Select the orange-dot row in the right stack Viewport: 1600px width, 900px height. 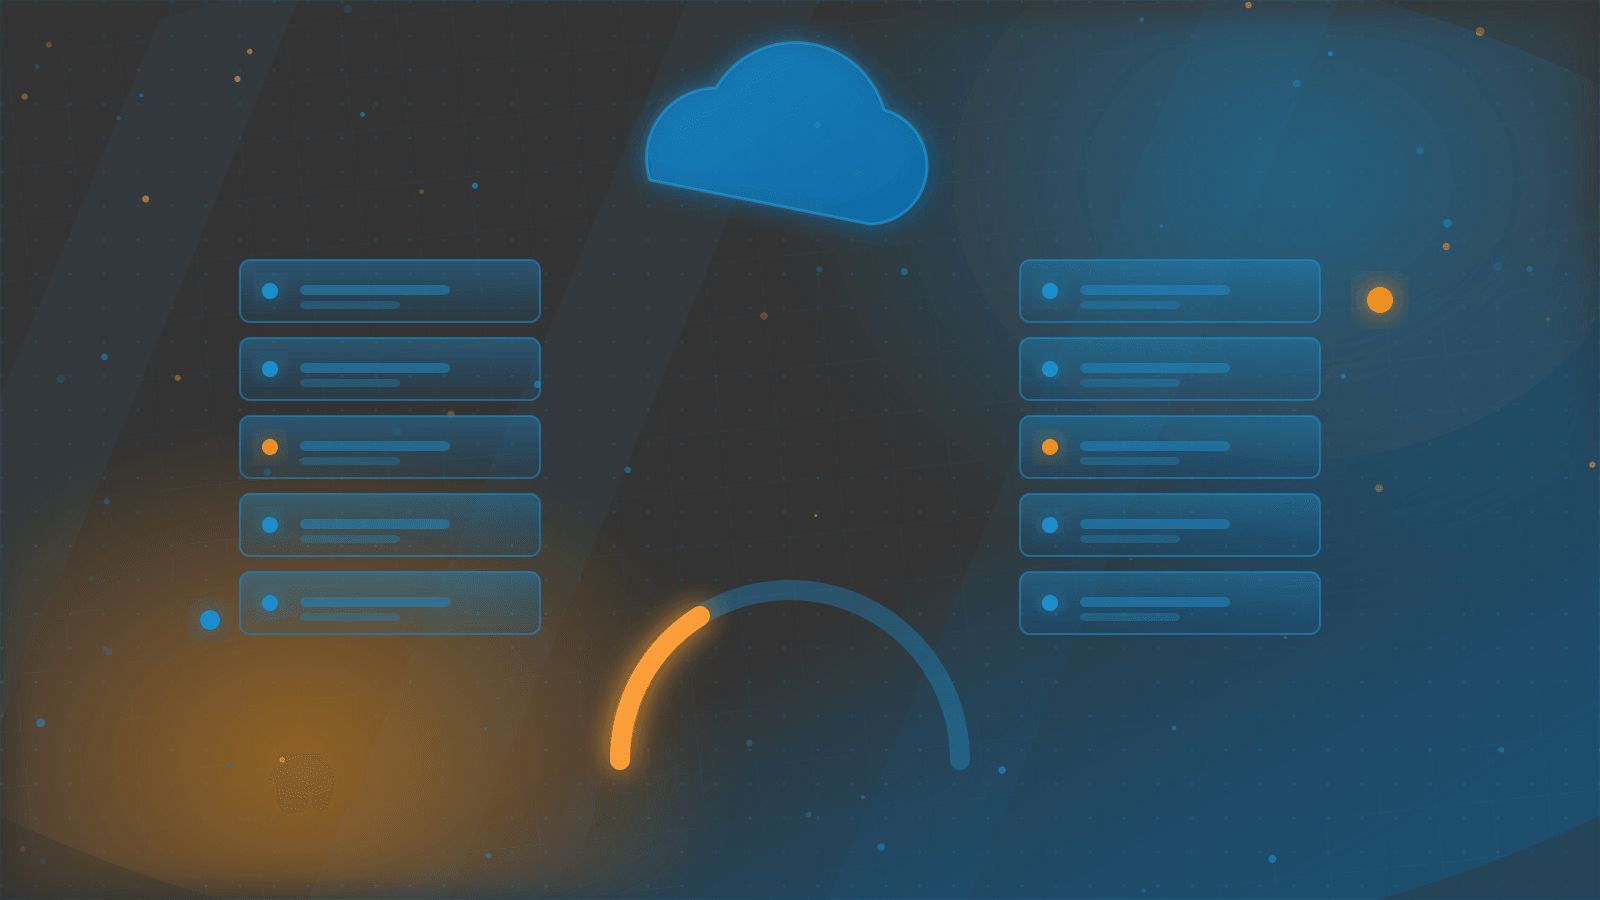tap(1170, 447)
